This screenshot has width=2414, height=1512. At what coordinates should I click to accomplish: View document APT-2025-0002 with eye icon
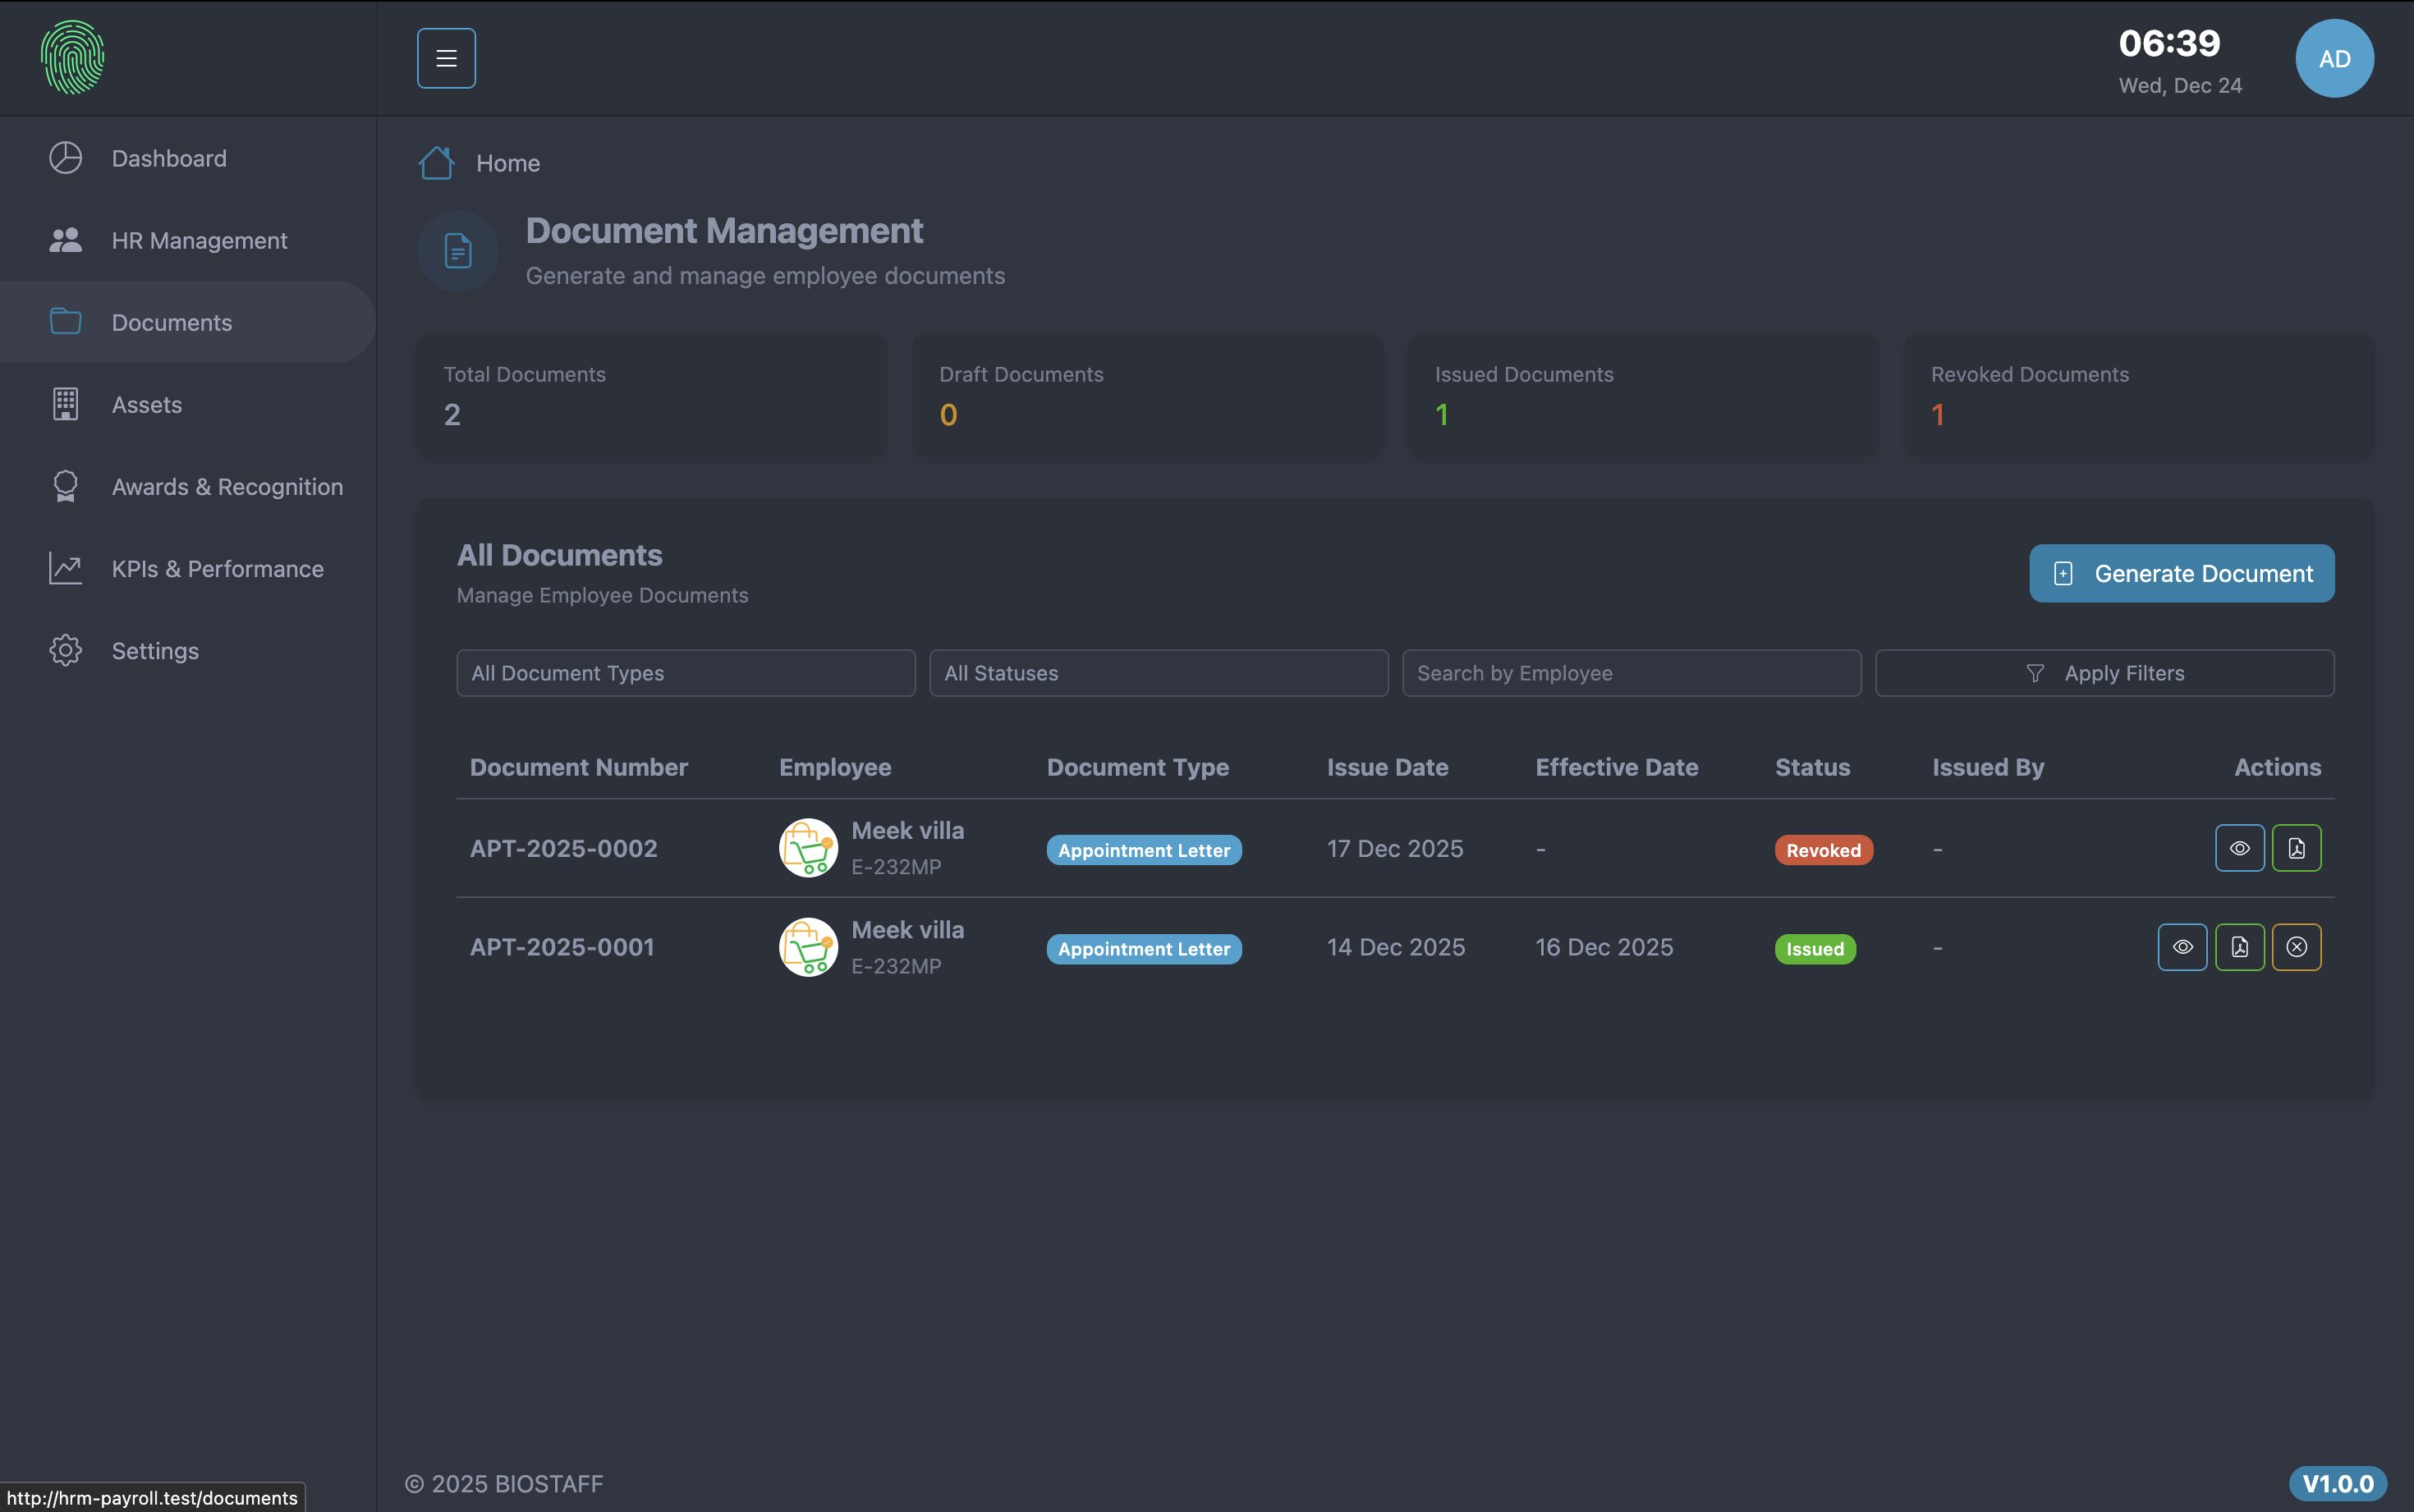click(x=2239, y=848)
